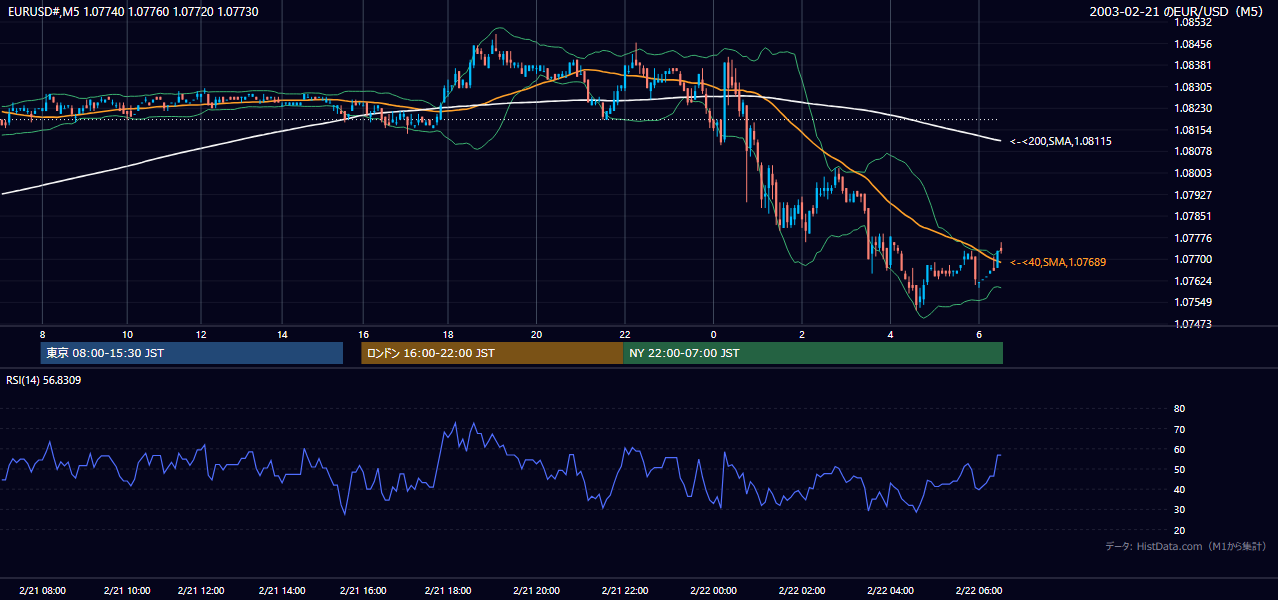Click hour label 20 under price chart
The width and height of the screenshot is (1278, 600).
[x=536, y=333]
